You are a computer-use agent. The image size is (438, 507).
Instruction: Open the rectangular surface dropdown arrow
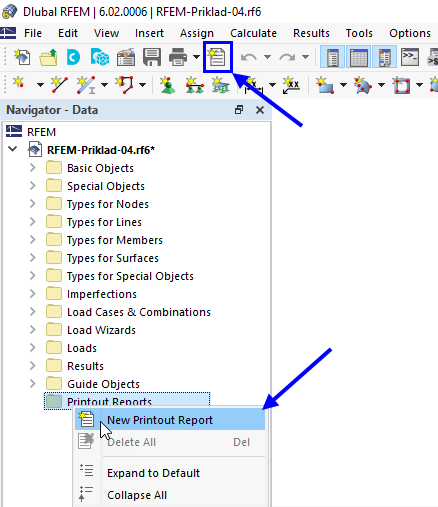click(x=343, y=85)
